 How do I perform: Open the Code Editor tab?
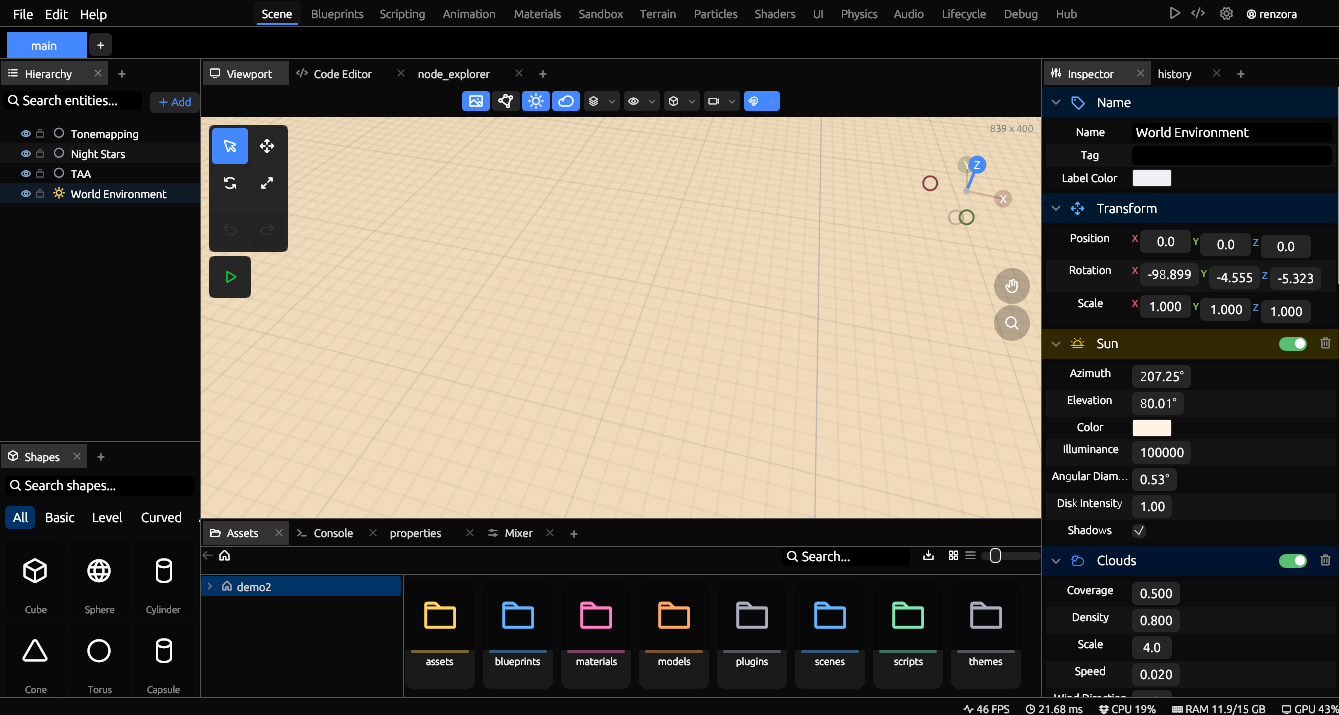click(342, 74)
